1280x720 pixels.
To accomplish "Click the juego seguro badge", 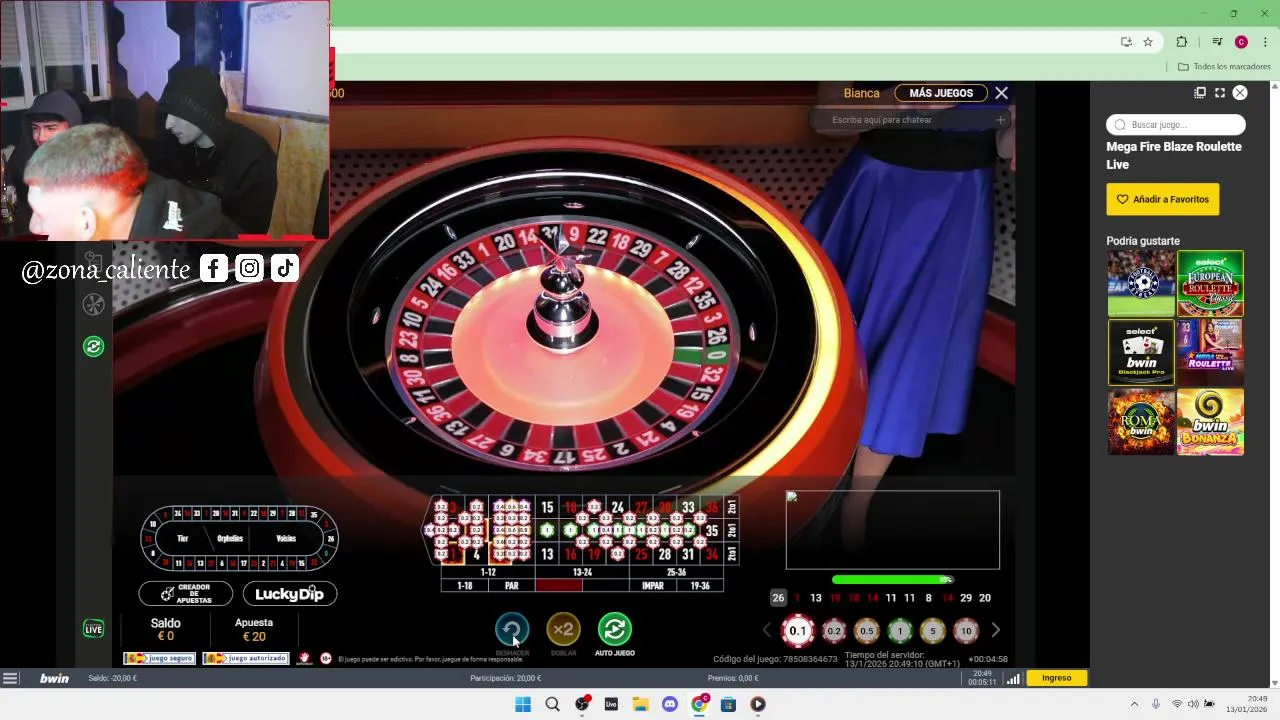I will [159, 658].
